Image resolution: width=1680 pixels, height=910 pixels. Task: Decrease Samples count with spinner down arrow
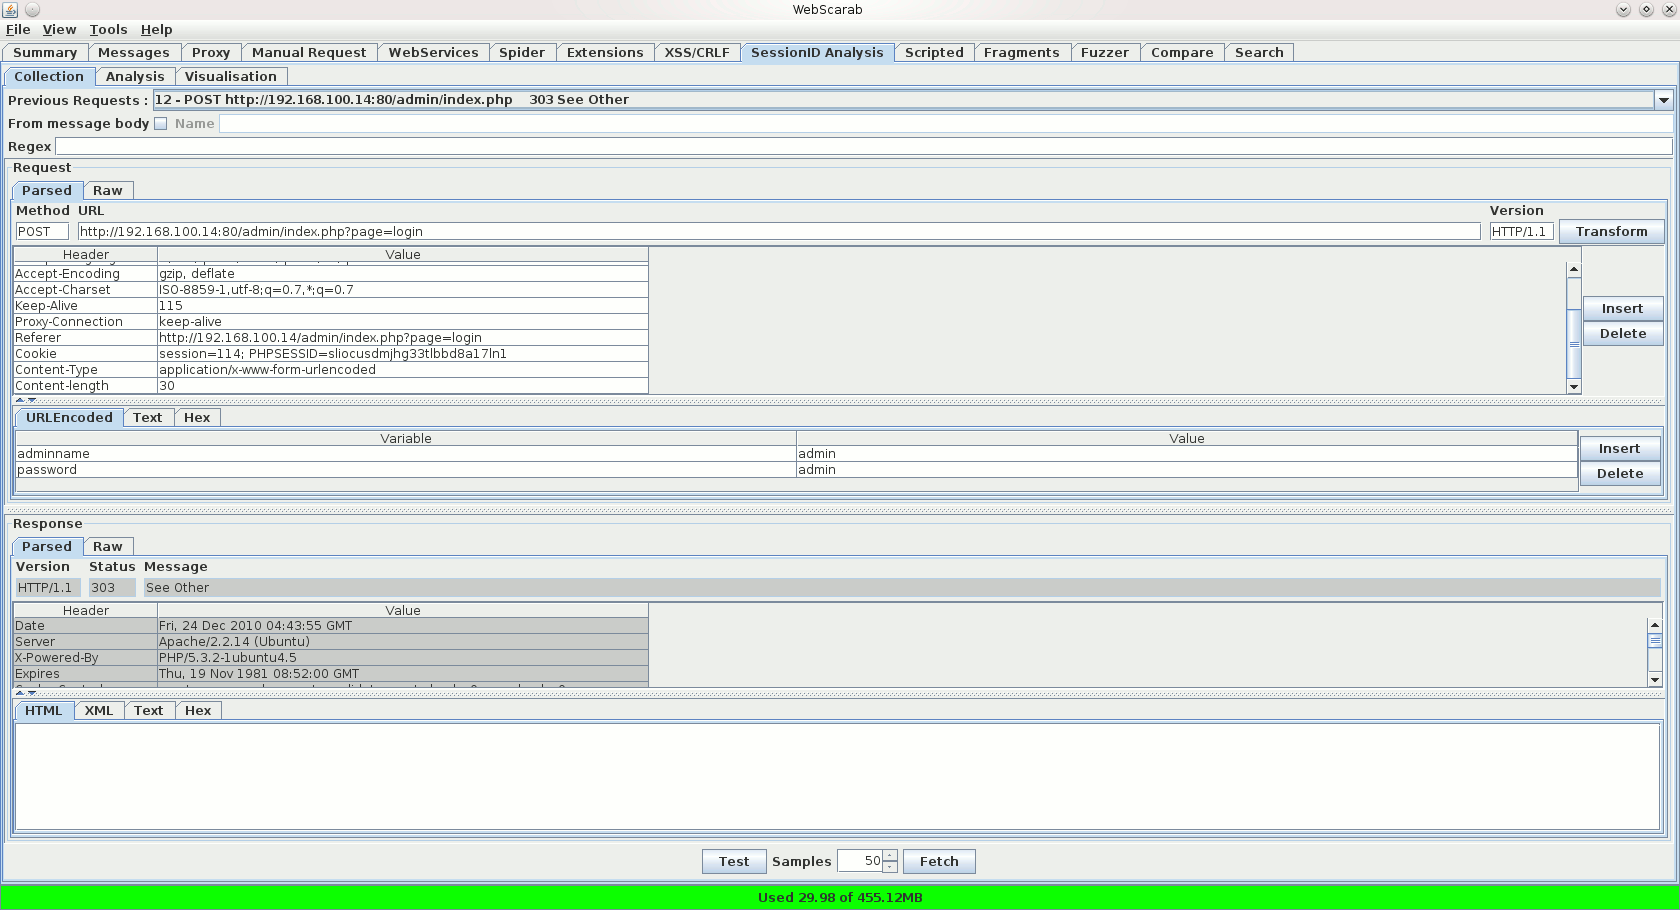pyautogui.click(x=889, y=867)
